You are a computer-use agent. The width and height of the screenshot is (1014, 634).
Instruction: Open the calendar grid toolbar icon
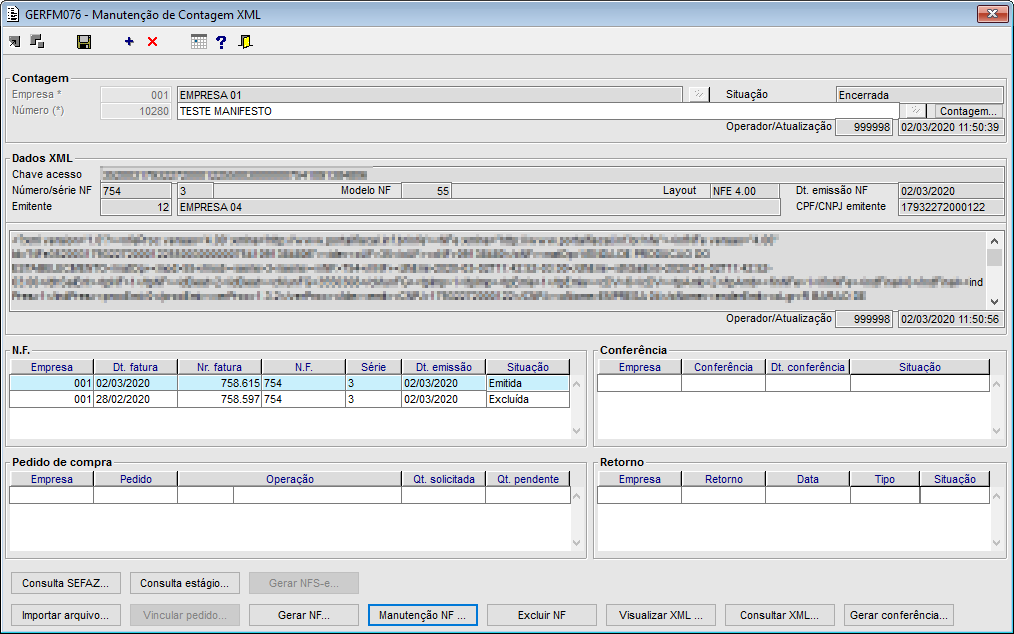(x=199, y=42)
